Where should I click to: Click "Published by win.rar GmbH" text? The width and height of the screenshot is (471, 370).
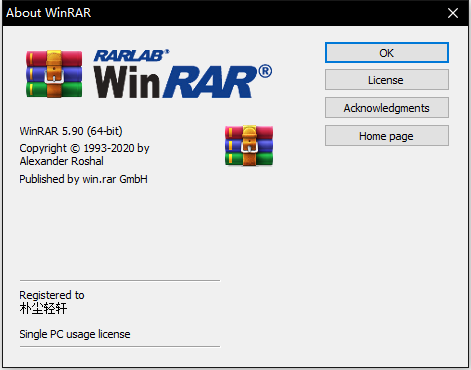[83, 179]
